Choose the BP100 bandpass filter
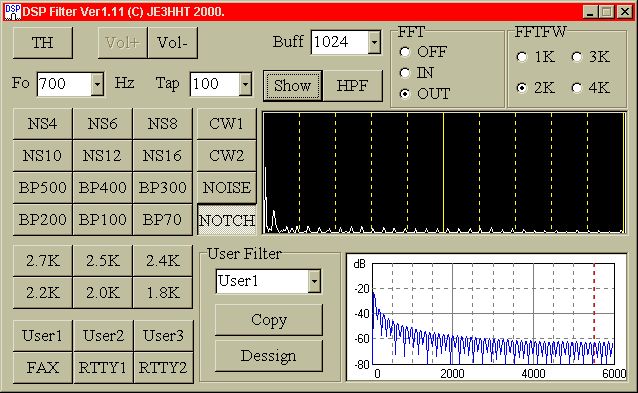 [103, 220]
